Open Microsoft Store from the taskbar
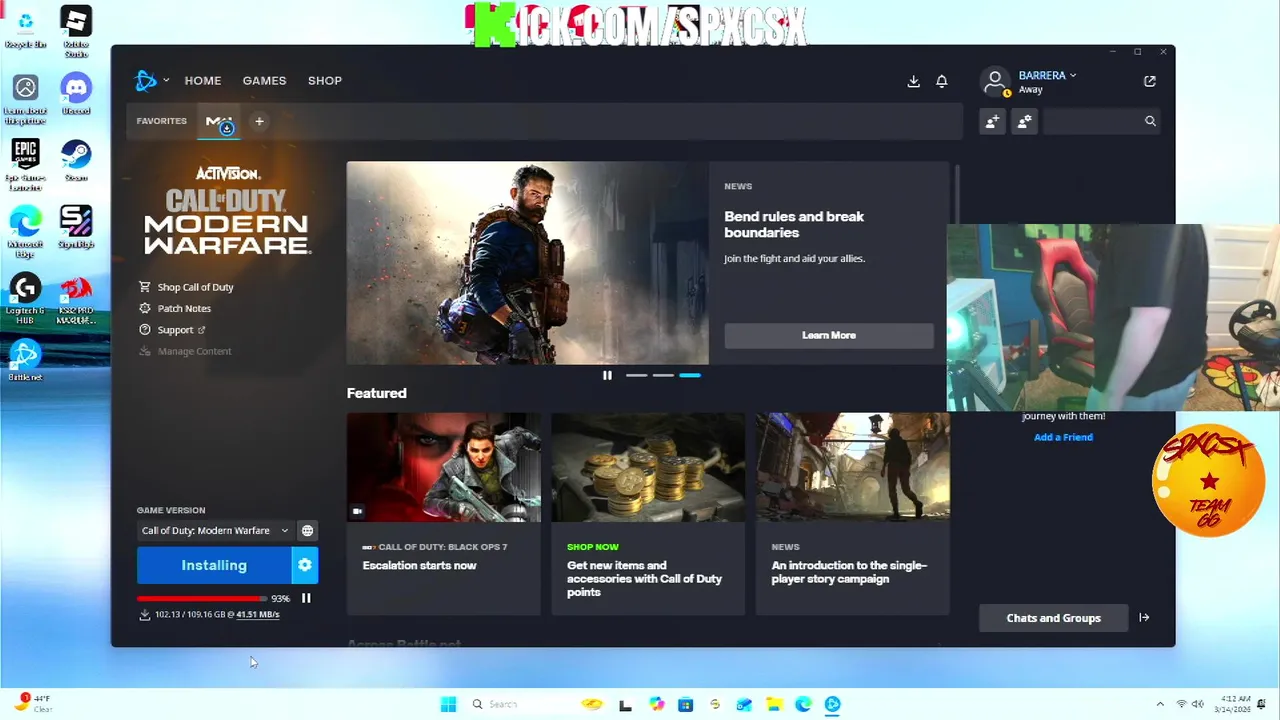Screen dimensions: 1280x720 [x=685, y=704]
